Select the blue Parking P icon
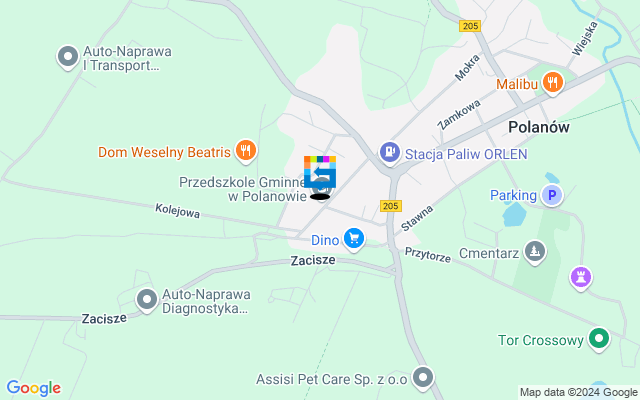 coord(552,196)
